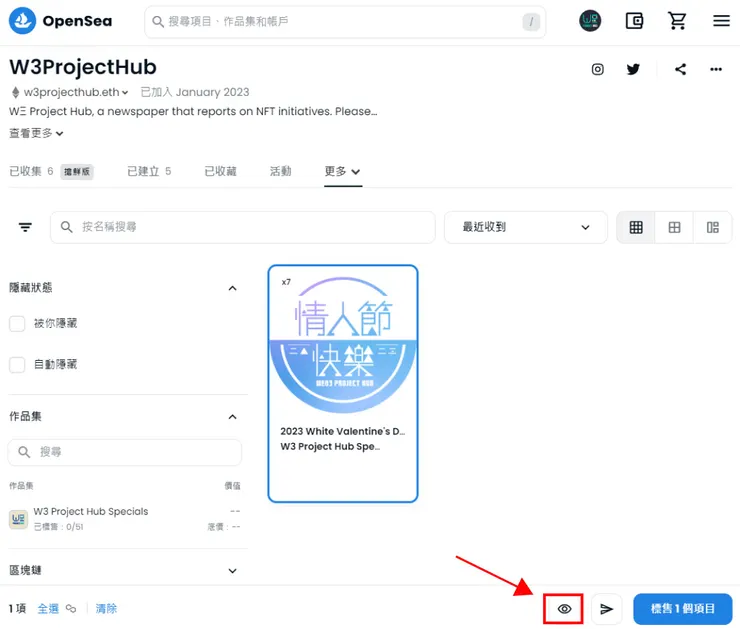This screenshot has height=629, width=740.
Task: Focus the top OpenSea search field
Action: pos(345,22)
